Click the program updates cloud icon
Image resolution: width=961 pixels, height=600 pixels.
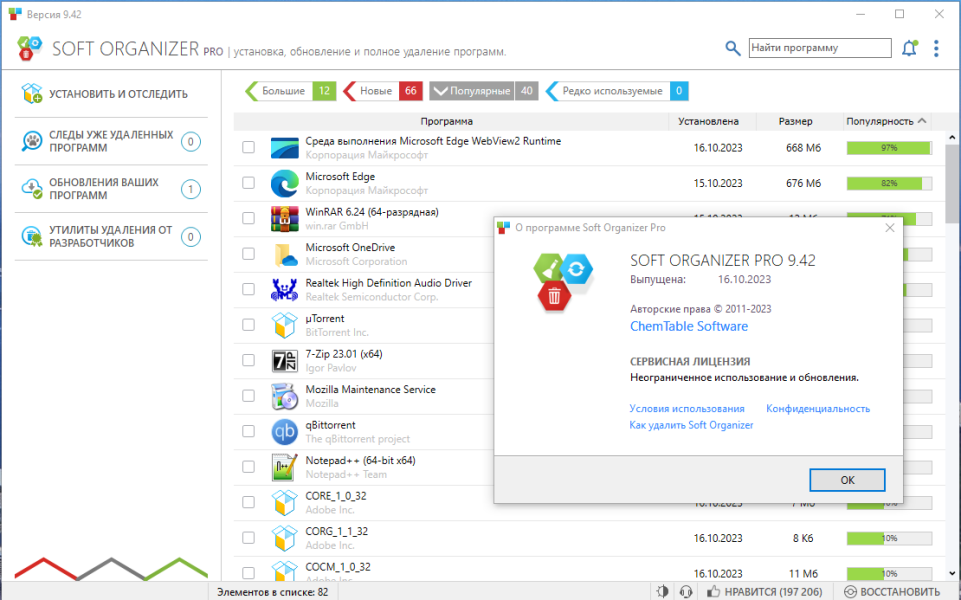pyautogui.click(x=32, y=188)
